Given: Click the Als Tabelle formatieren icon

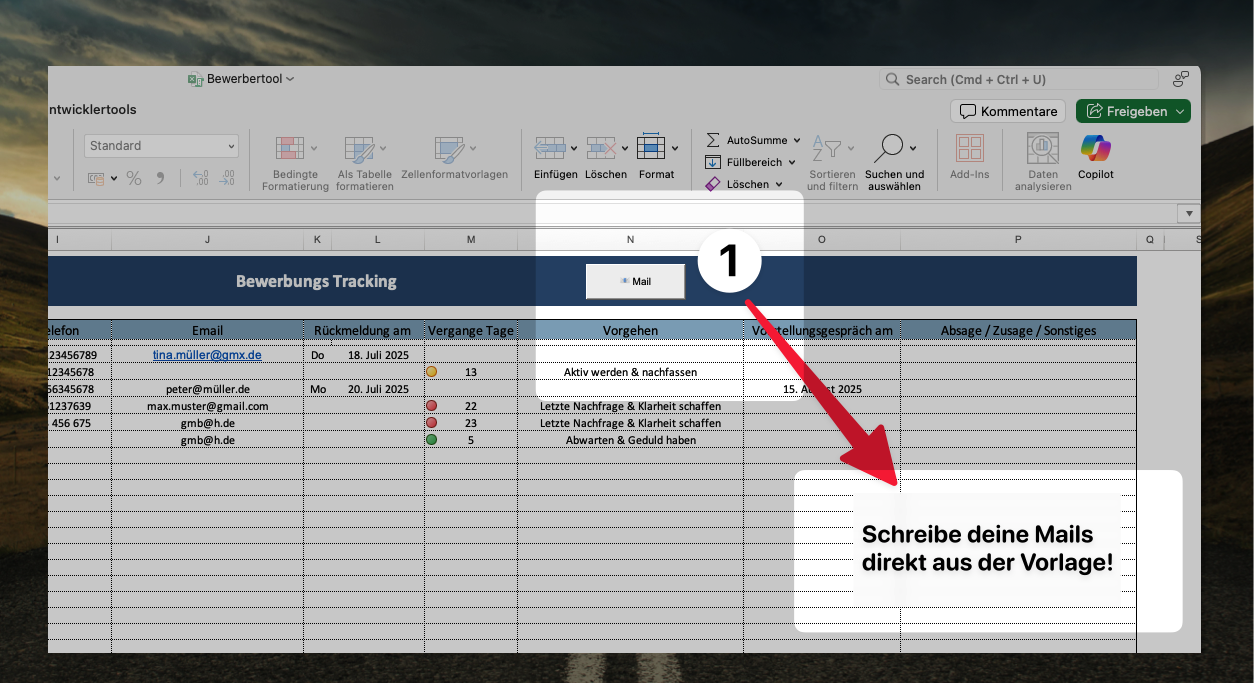Looking at the screenshot, I should pos(359,149).
